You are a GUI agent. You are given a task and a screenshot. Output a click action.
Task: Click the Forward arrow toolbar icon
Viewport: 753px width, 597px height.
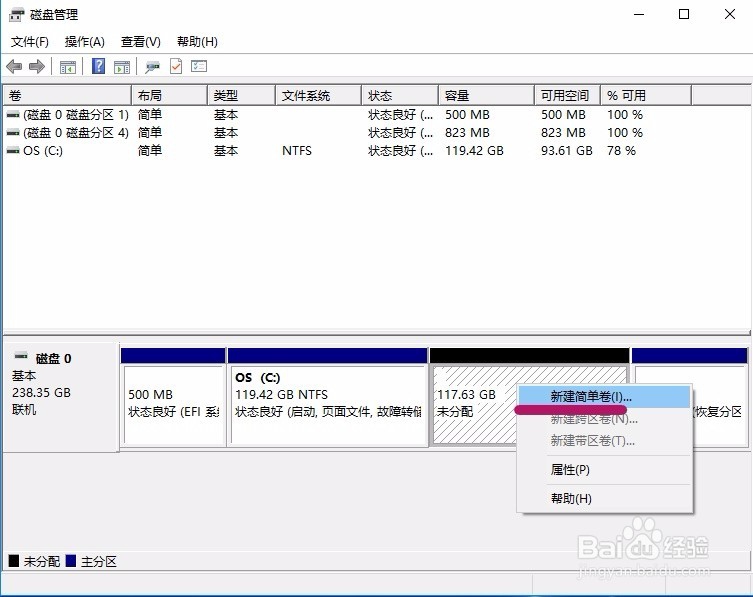coord(37,66)
